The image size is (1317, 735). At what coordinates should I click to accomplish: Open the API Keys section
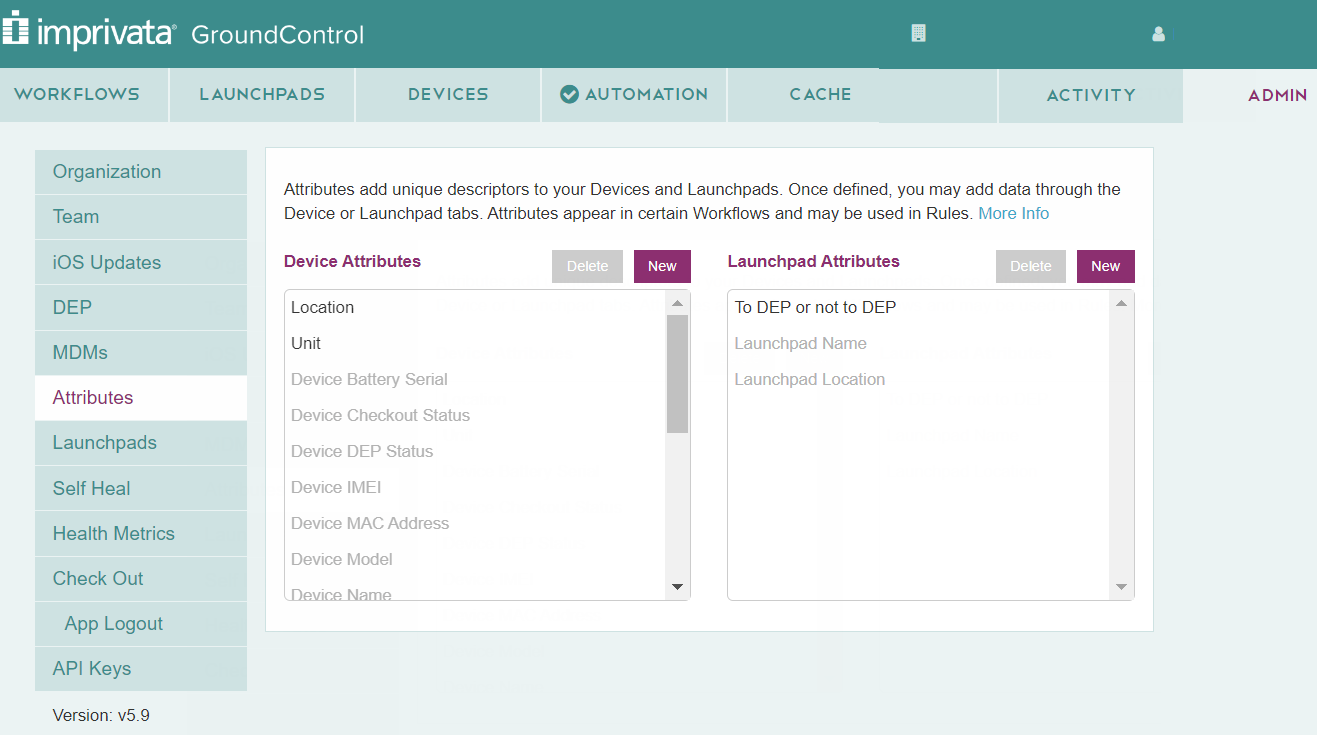click(141, 669)
